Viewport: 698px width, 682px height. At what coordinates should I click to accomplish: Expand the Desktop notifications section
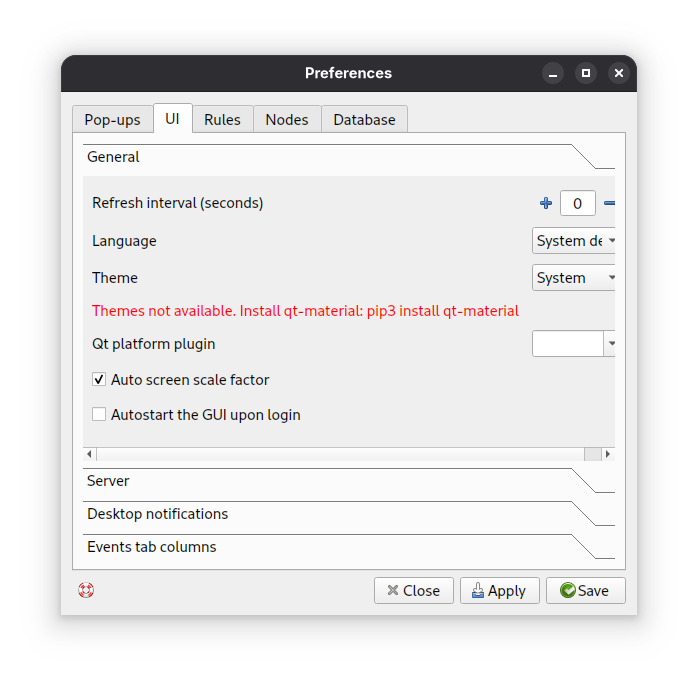(x=349, y=514)
